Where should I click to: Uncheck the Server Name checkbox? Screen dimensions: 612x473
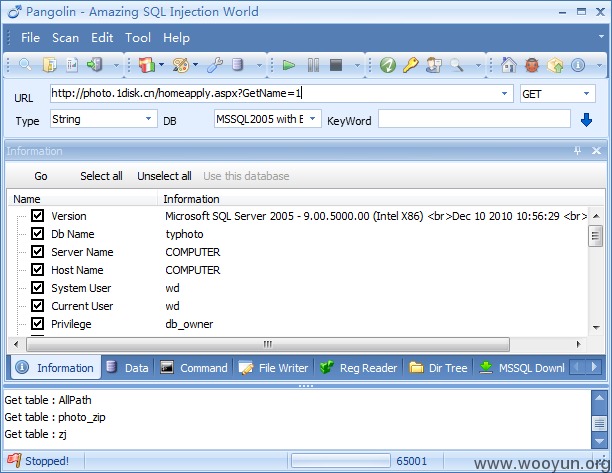click(x=37, y=251)
